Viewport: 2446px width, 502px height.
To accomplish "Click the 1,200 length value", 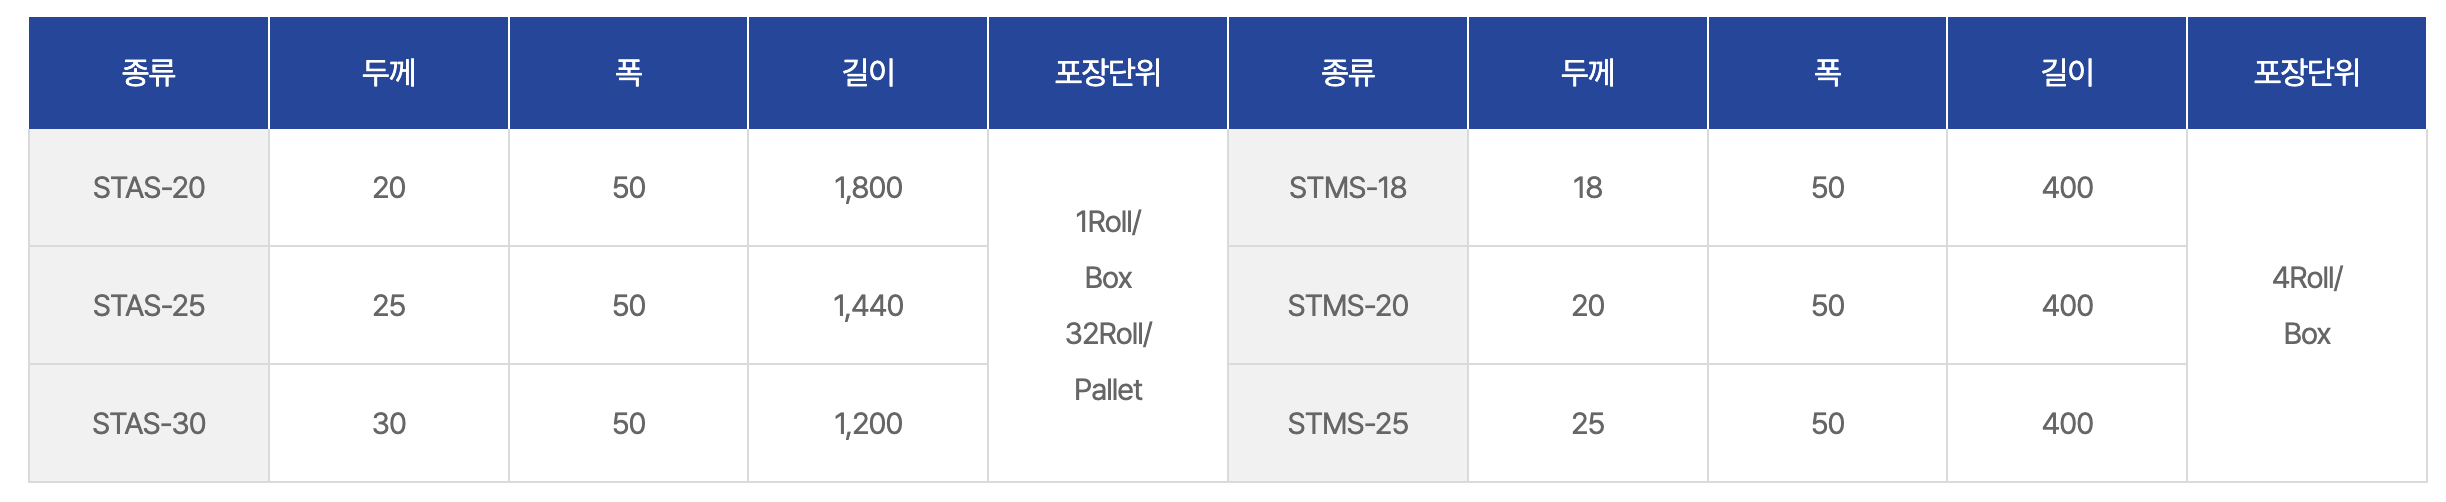I will (x=868, y=424).
